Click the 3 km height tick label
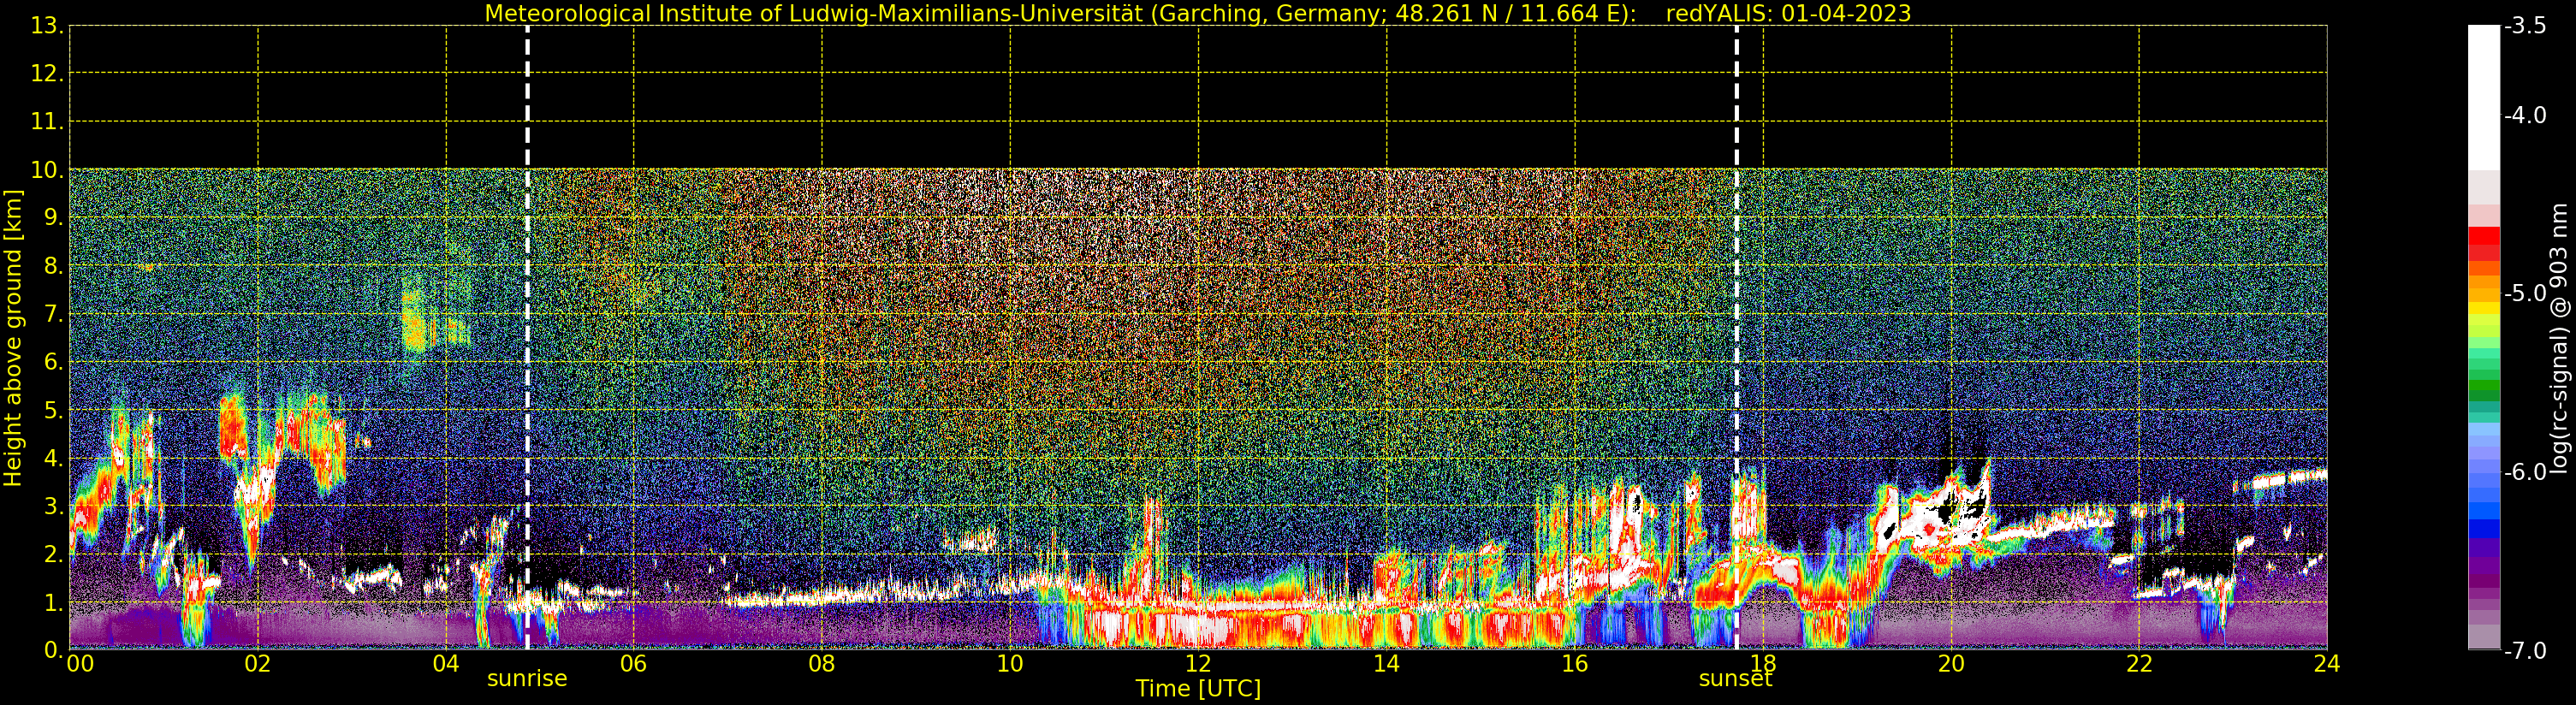The image size is (2576, 705). [x=53, y=506]
